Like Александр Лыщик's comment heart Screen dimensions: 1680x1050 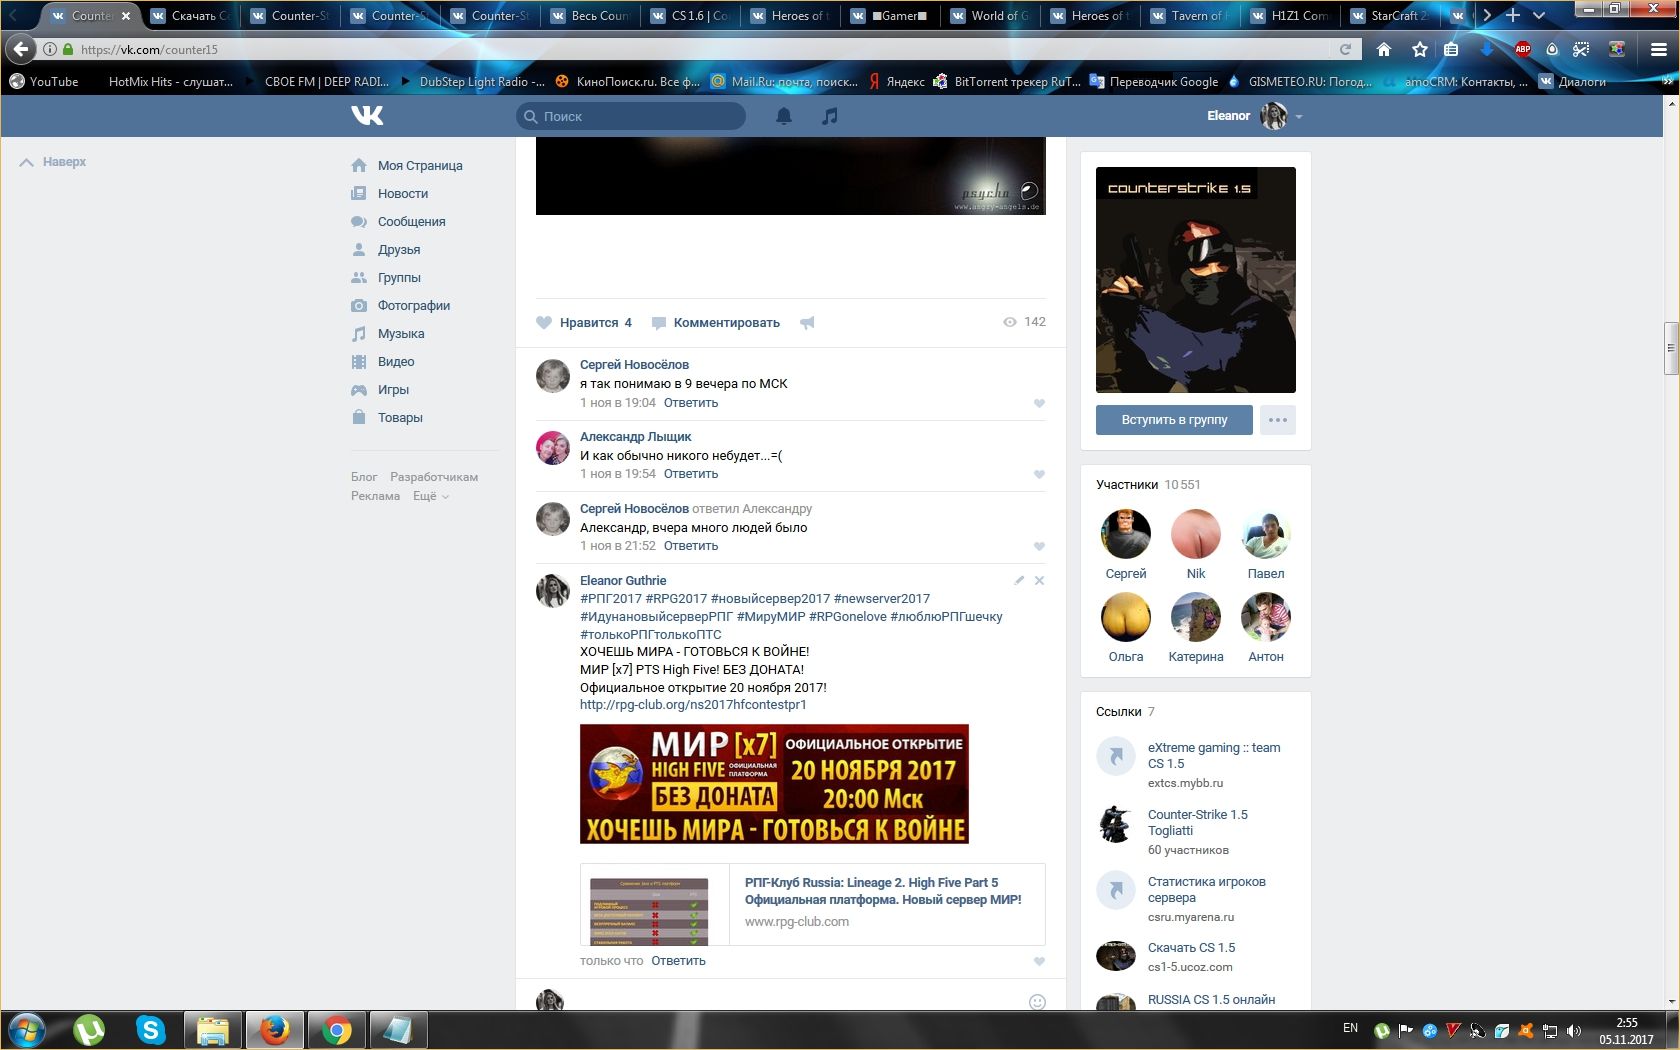coord(1039,475)
